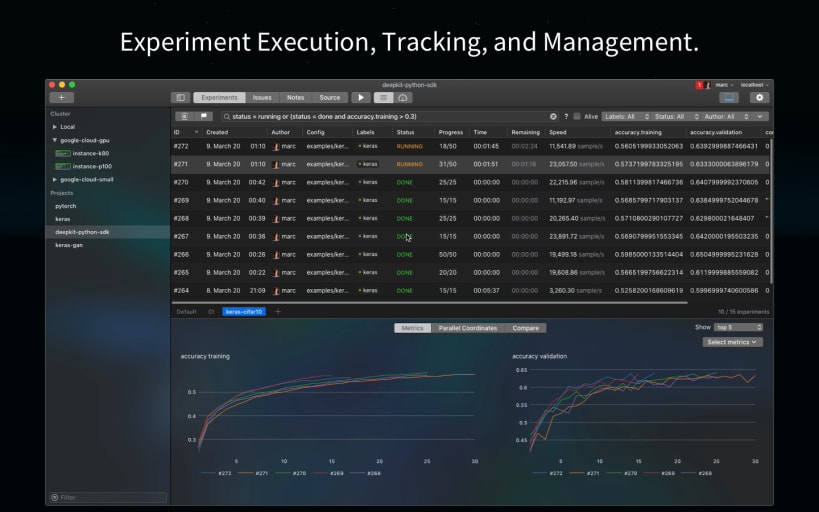The width and height of the screenshot is (819, 512).
Task: Open the Status: All dropdown
Action: (676, 117)
